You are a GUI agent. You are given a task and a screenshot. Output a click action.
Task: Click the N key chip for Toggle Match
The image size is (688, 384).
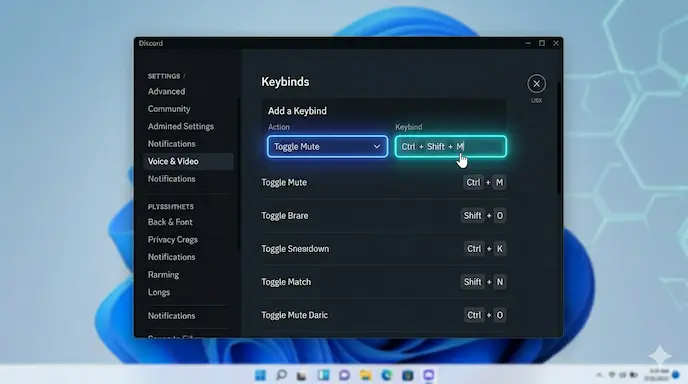[499, 282]
